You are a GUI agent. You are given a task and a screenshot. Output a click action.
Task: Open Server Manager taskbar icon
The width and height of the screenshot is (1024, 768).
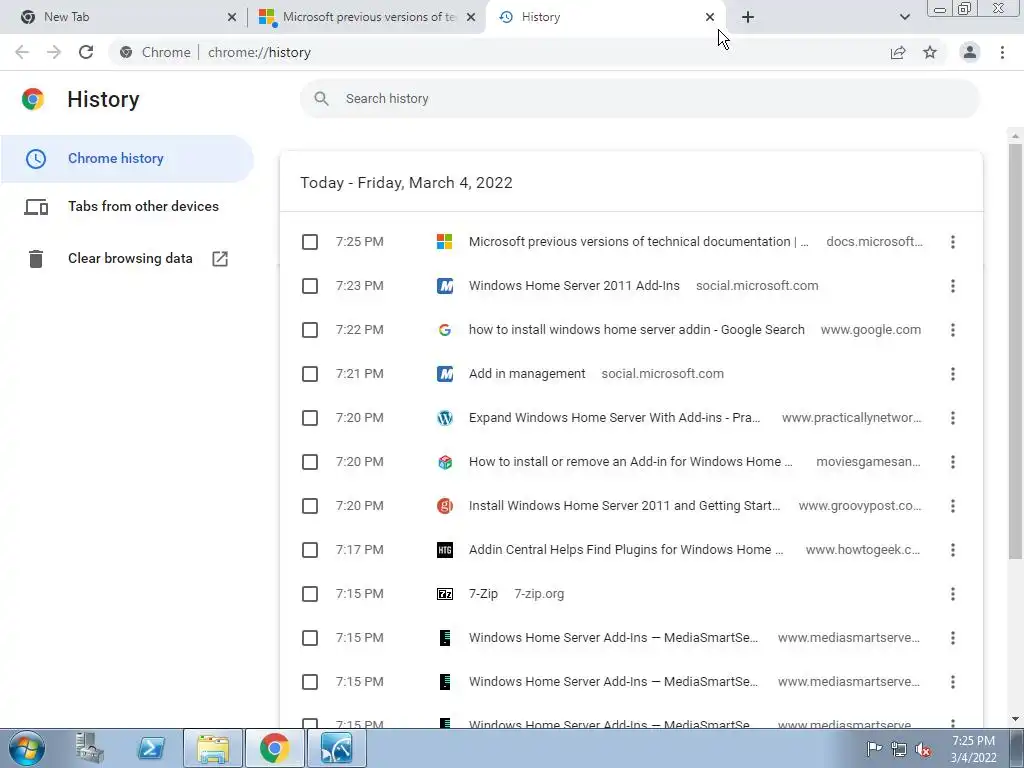[89, 748]
